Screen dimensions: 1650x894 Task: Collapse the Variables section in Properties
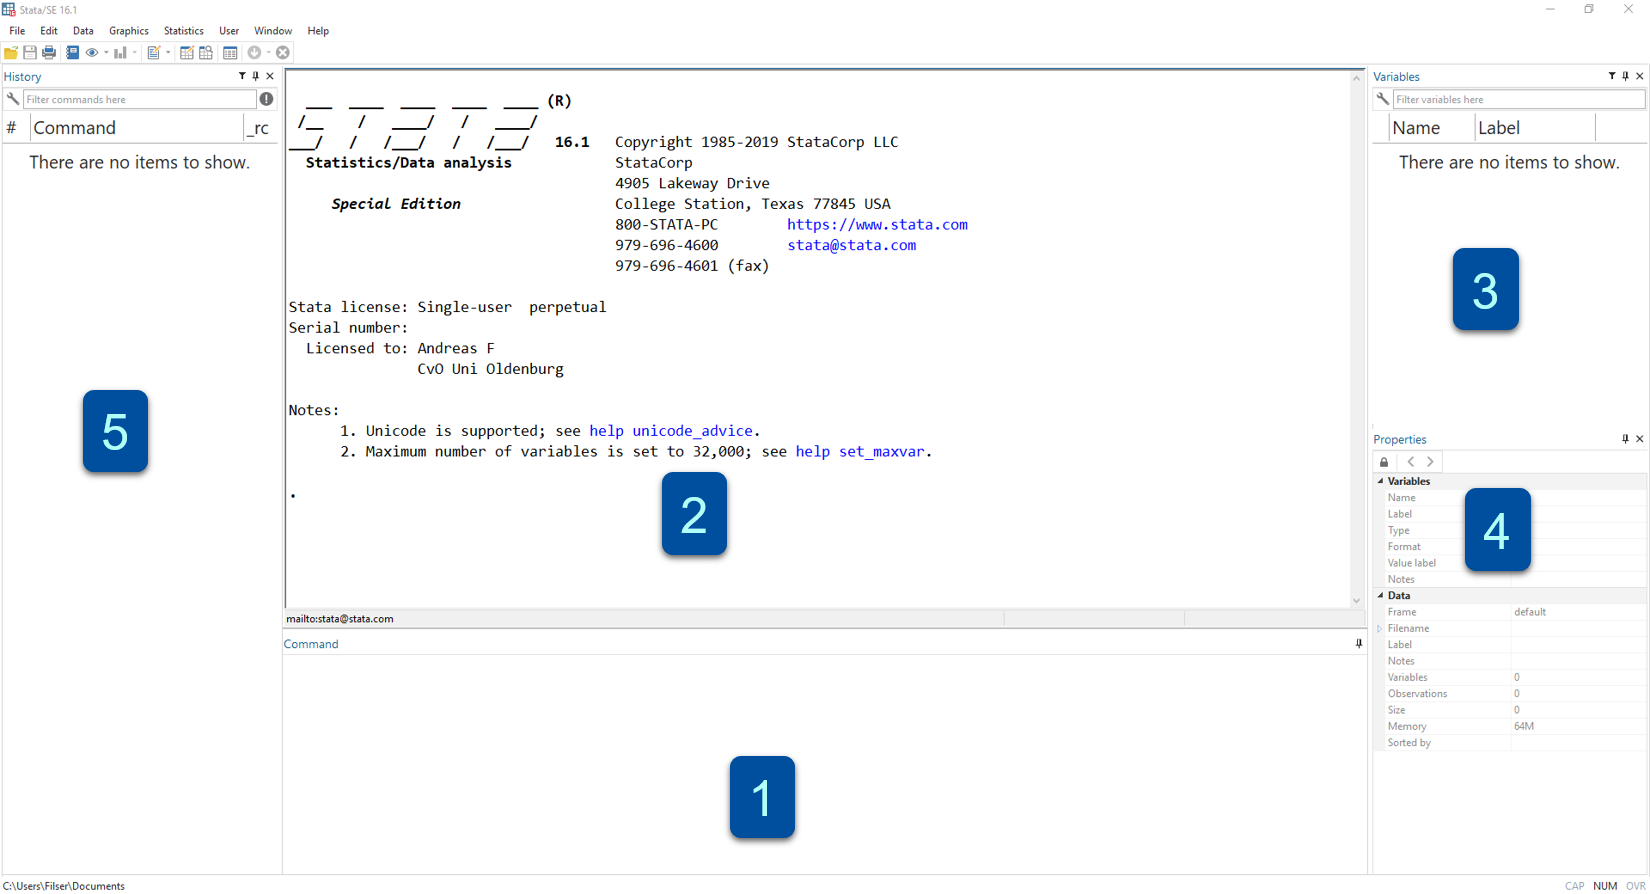1381,481
